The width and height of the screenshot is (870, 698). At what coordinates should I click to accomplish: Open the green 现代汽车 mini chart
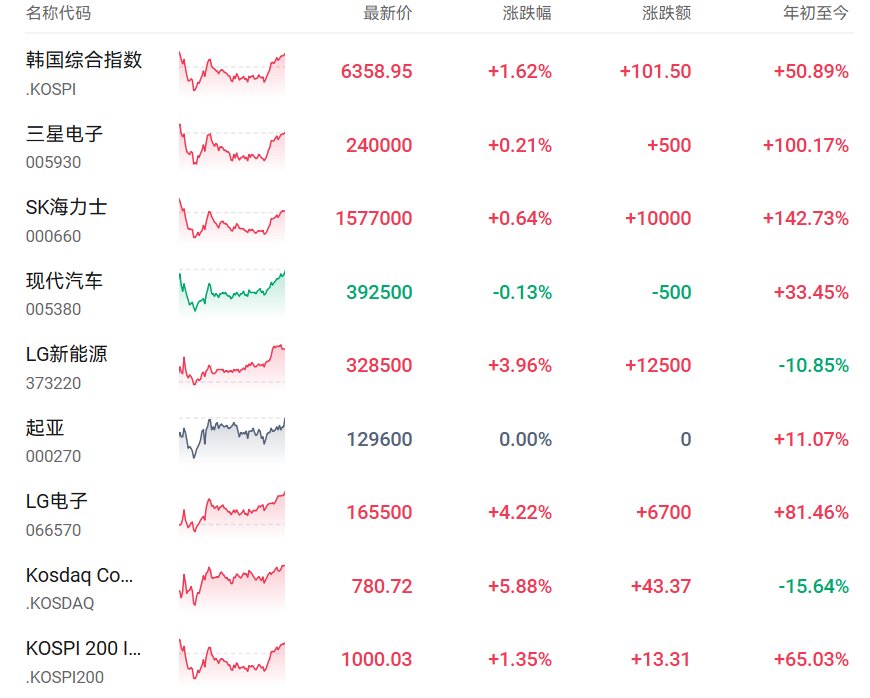pos(232,293)
